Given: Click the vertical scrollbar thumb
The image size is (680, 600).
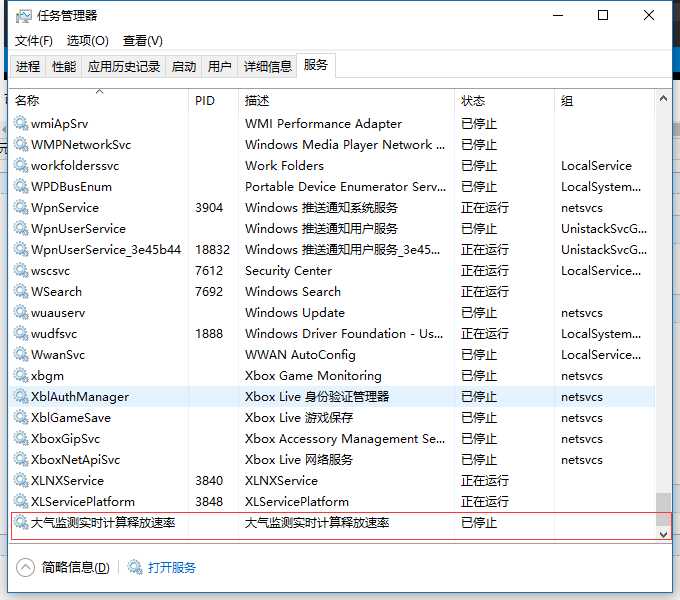Looking at the screenshot, I should [x=663, y=509].
